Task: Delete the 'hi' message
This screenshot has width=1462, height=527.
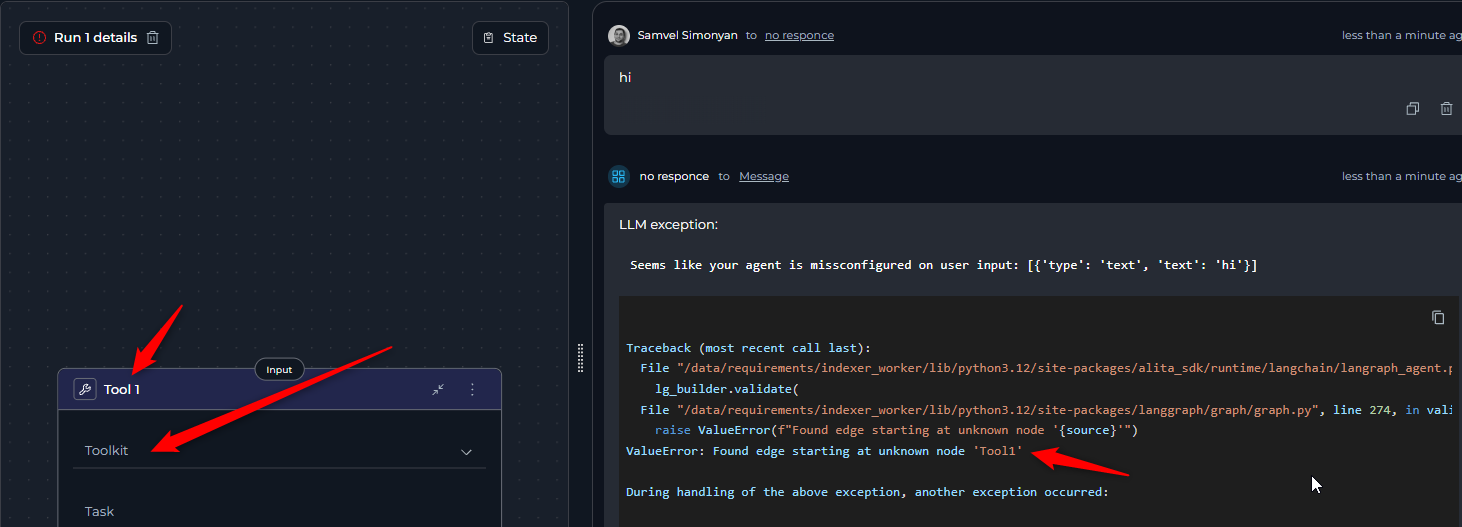Action: [1446, 109]
